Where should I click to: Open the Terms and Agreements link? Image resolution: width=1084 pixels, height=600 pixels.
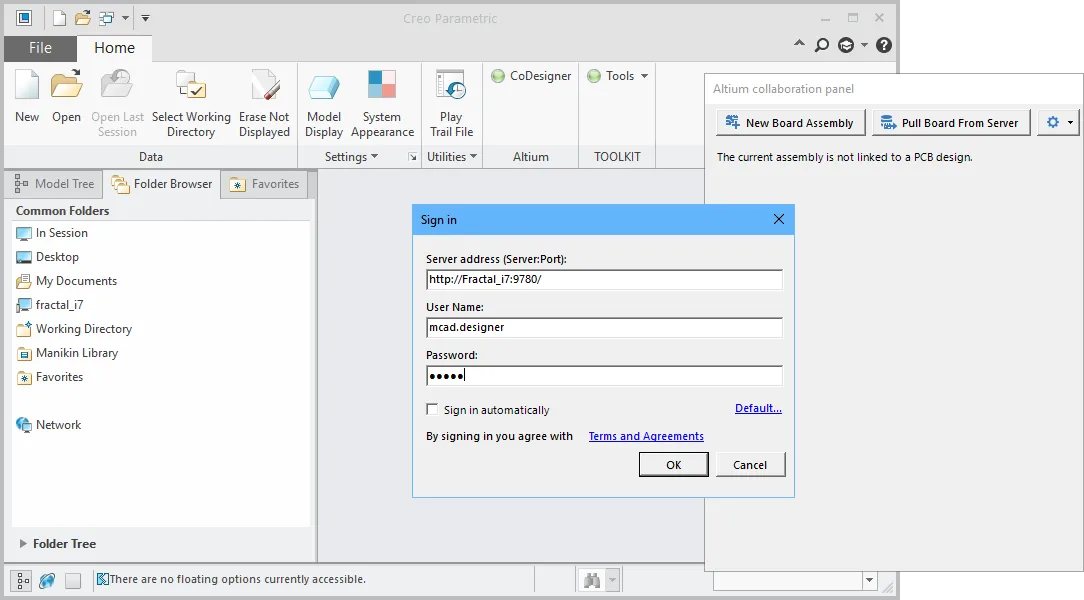[646, 436]
